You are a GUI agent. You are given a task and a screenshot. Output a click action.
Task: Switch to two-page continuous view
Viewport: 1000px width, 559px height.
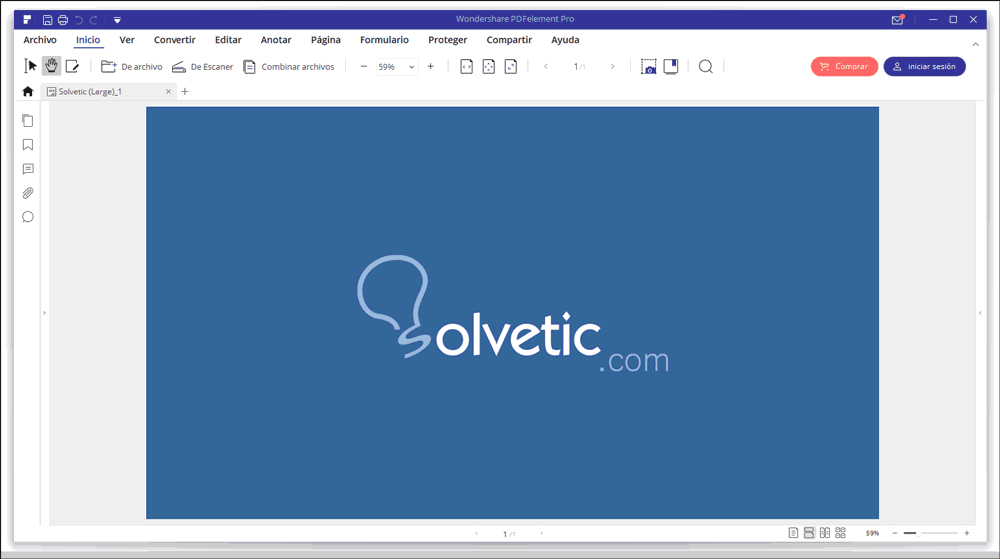coord(841,533)
